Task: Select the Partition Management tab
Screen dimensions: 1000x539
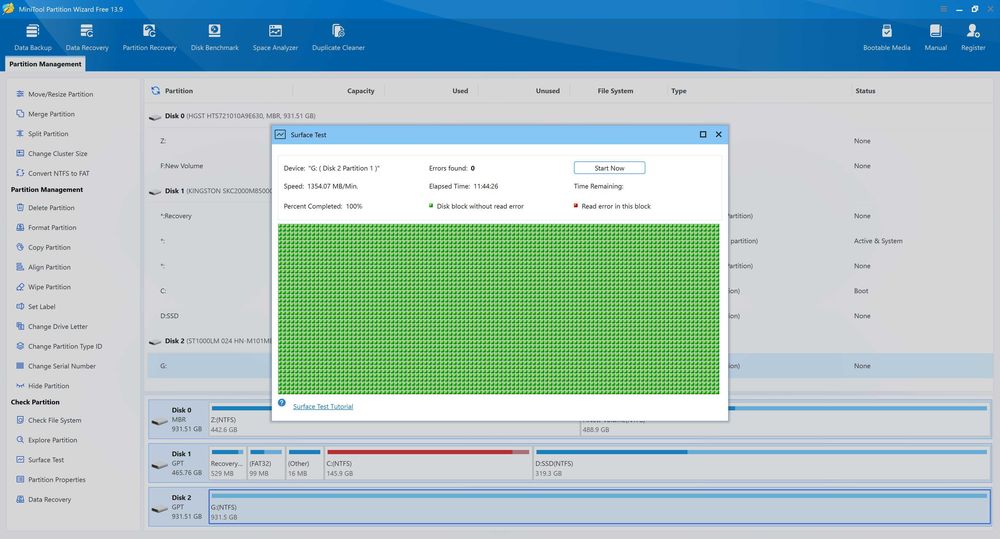Action: (x=45, y=64)
